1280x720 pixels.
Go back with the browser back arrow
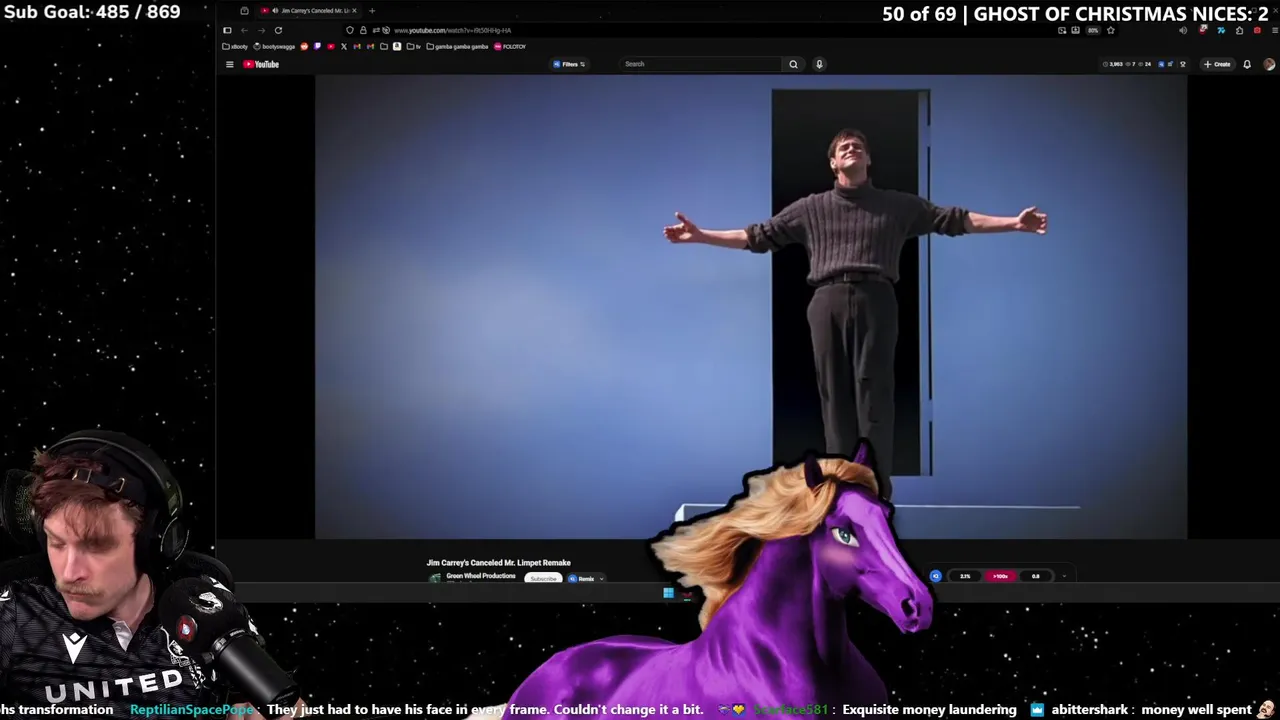pyautogui.click(x=244, y=30)
